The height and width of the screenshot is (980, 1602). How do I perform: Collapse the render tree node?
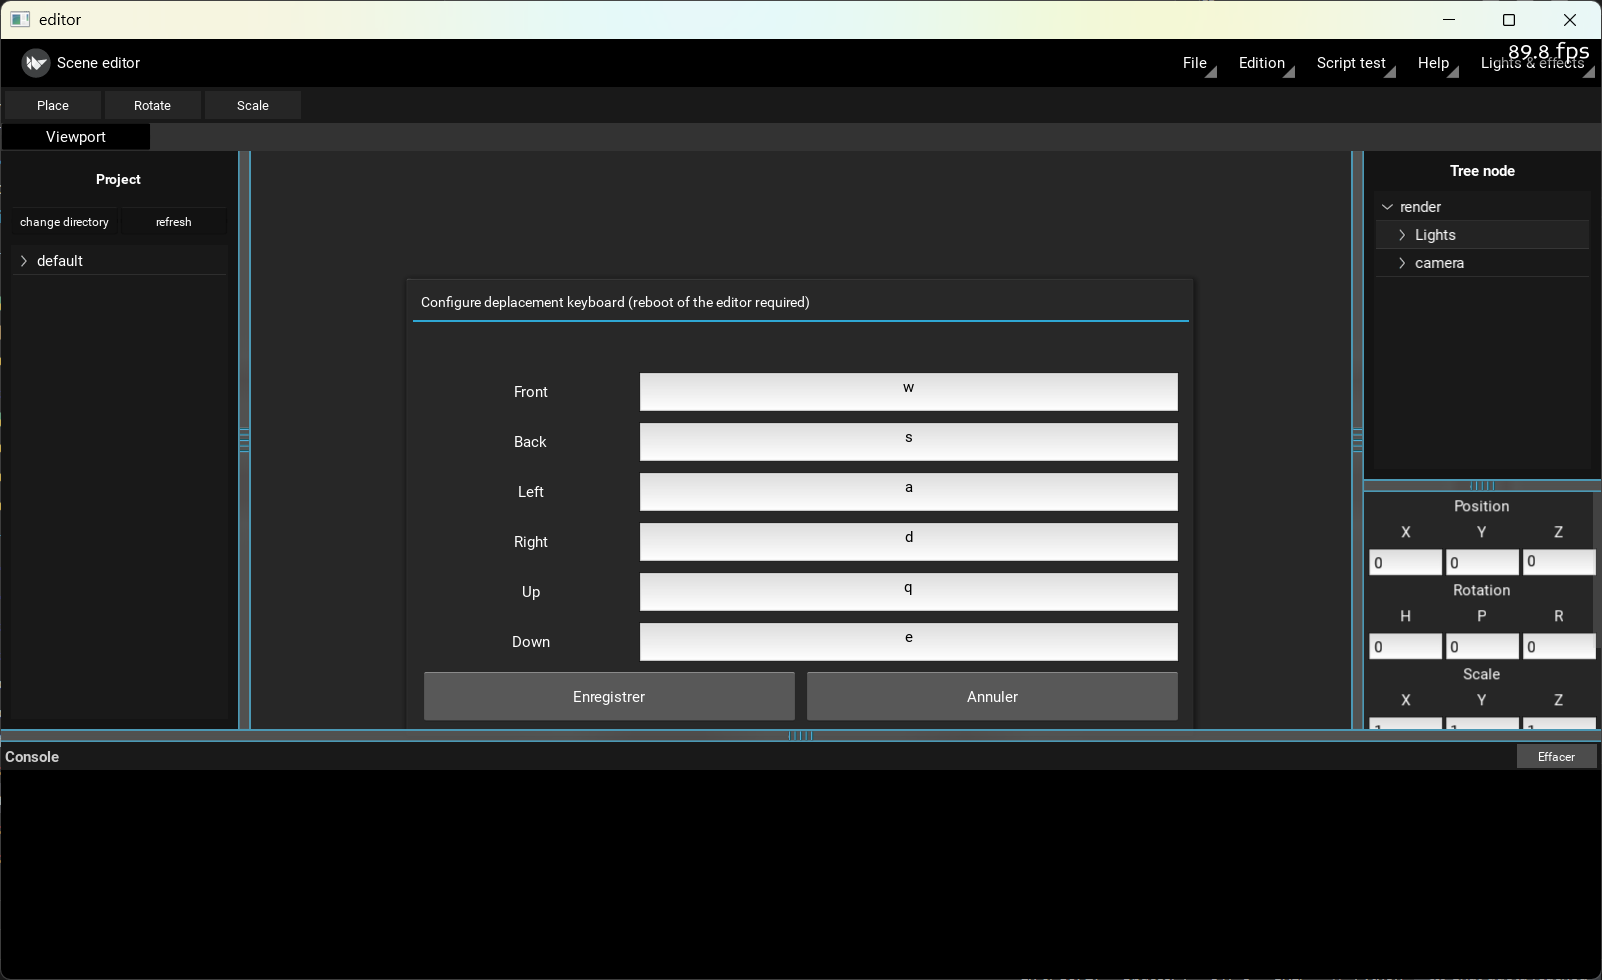pyautogui.click(x=1387, y=207)
